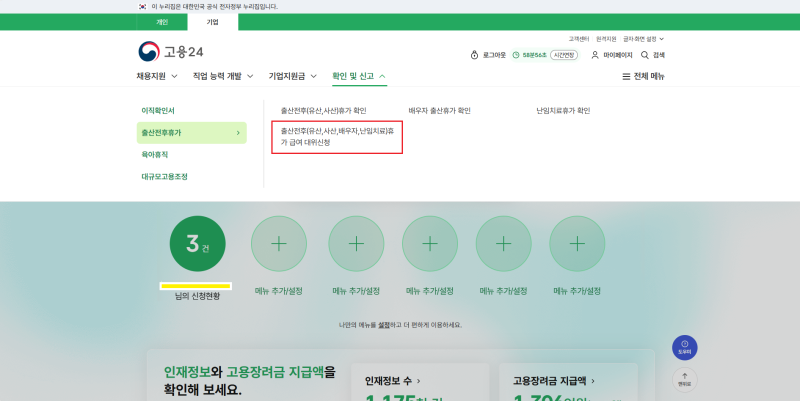Click the chevron on 출산전후휴가 row
This screenshot has height=401, width=800.
pos(238,133)
